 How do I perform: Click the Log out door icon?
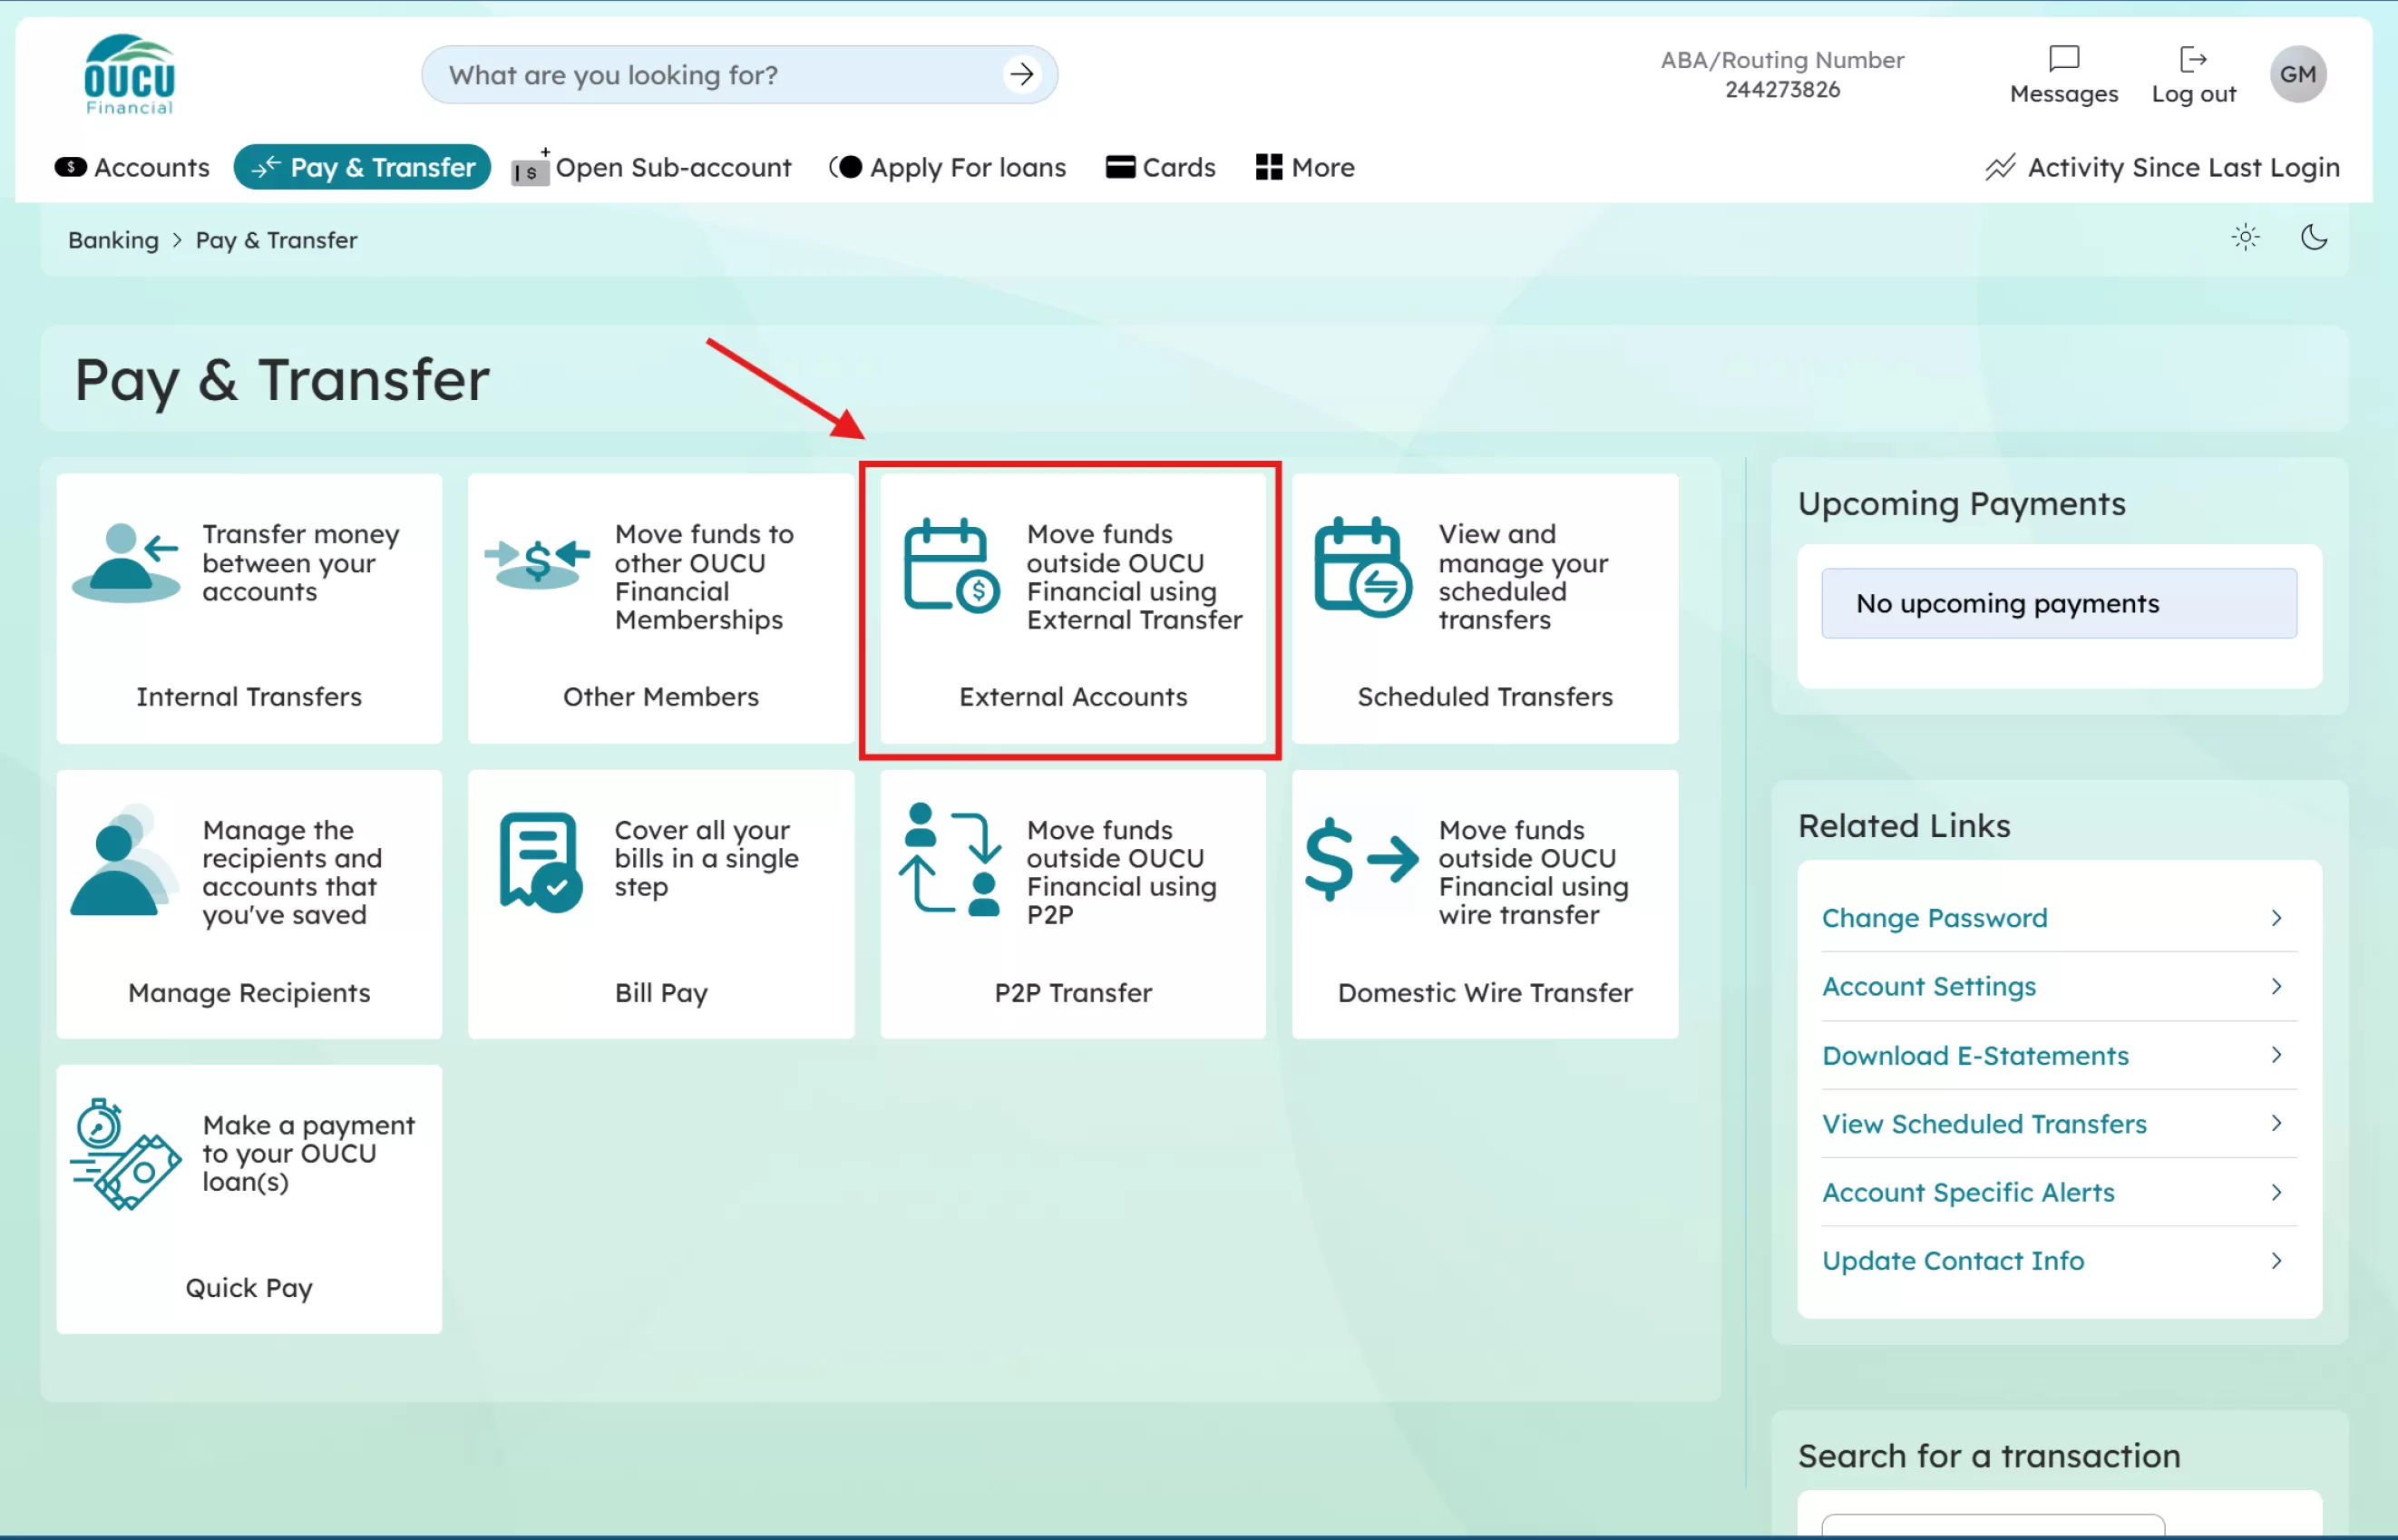click(2192, 59)
